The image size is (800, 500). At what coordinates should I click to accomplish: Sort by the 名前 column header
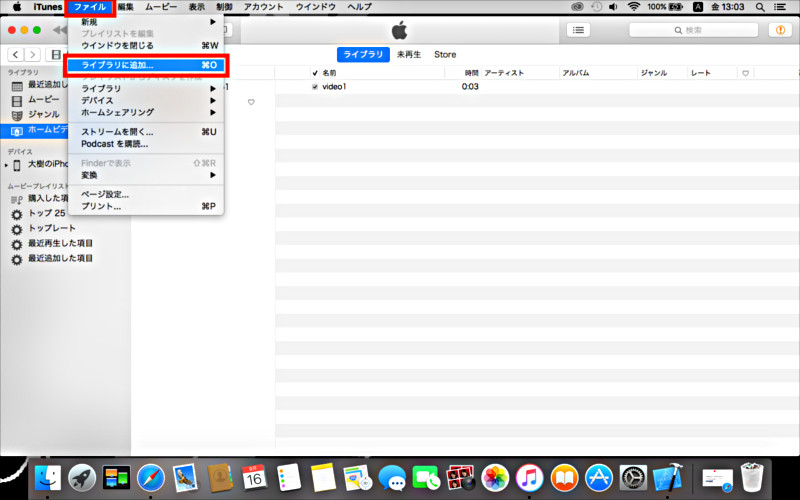pyautogui.click(x=329, y=73)
